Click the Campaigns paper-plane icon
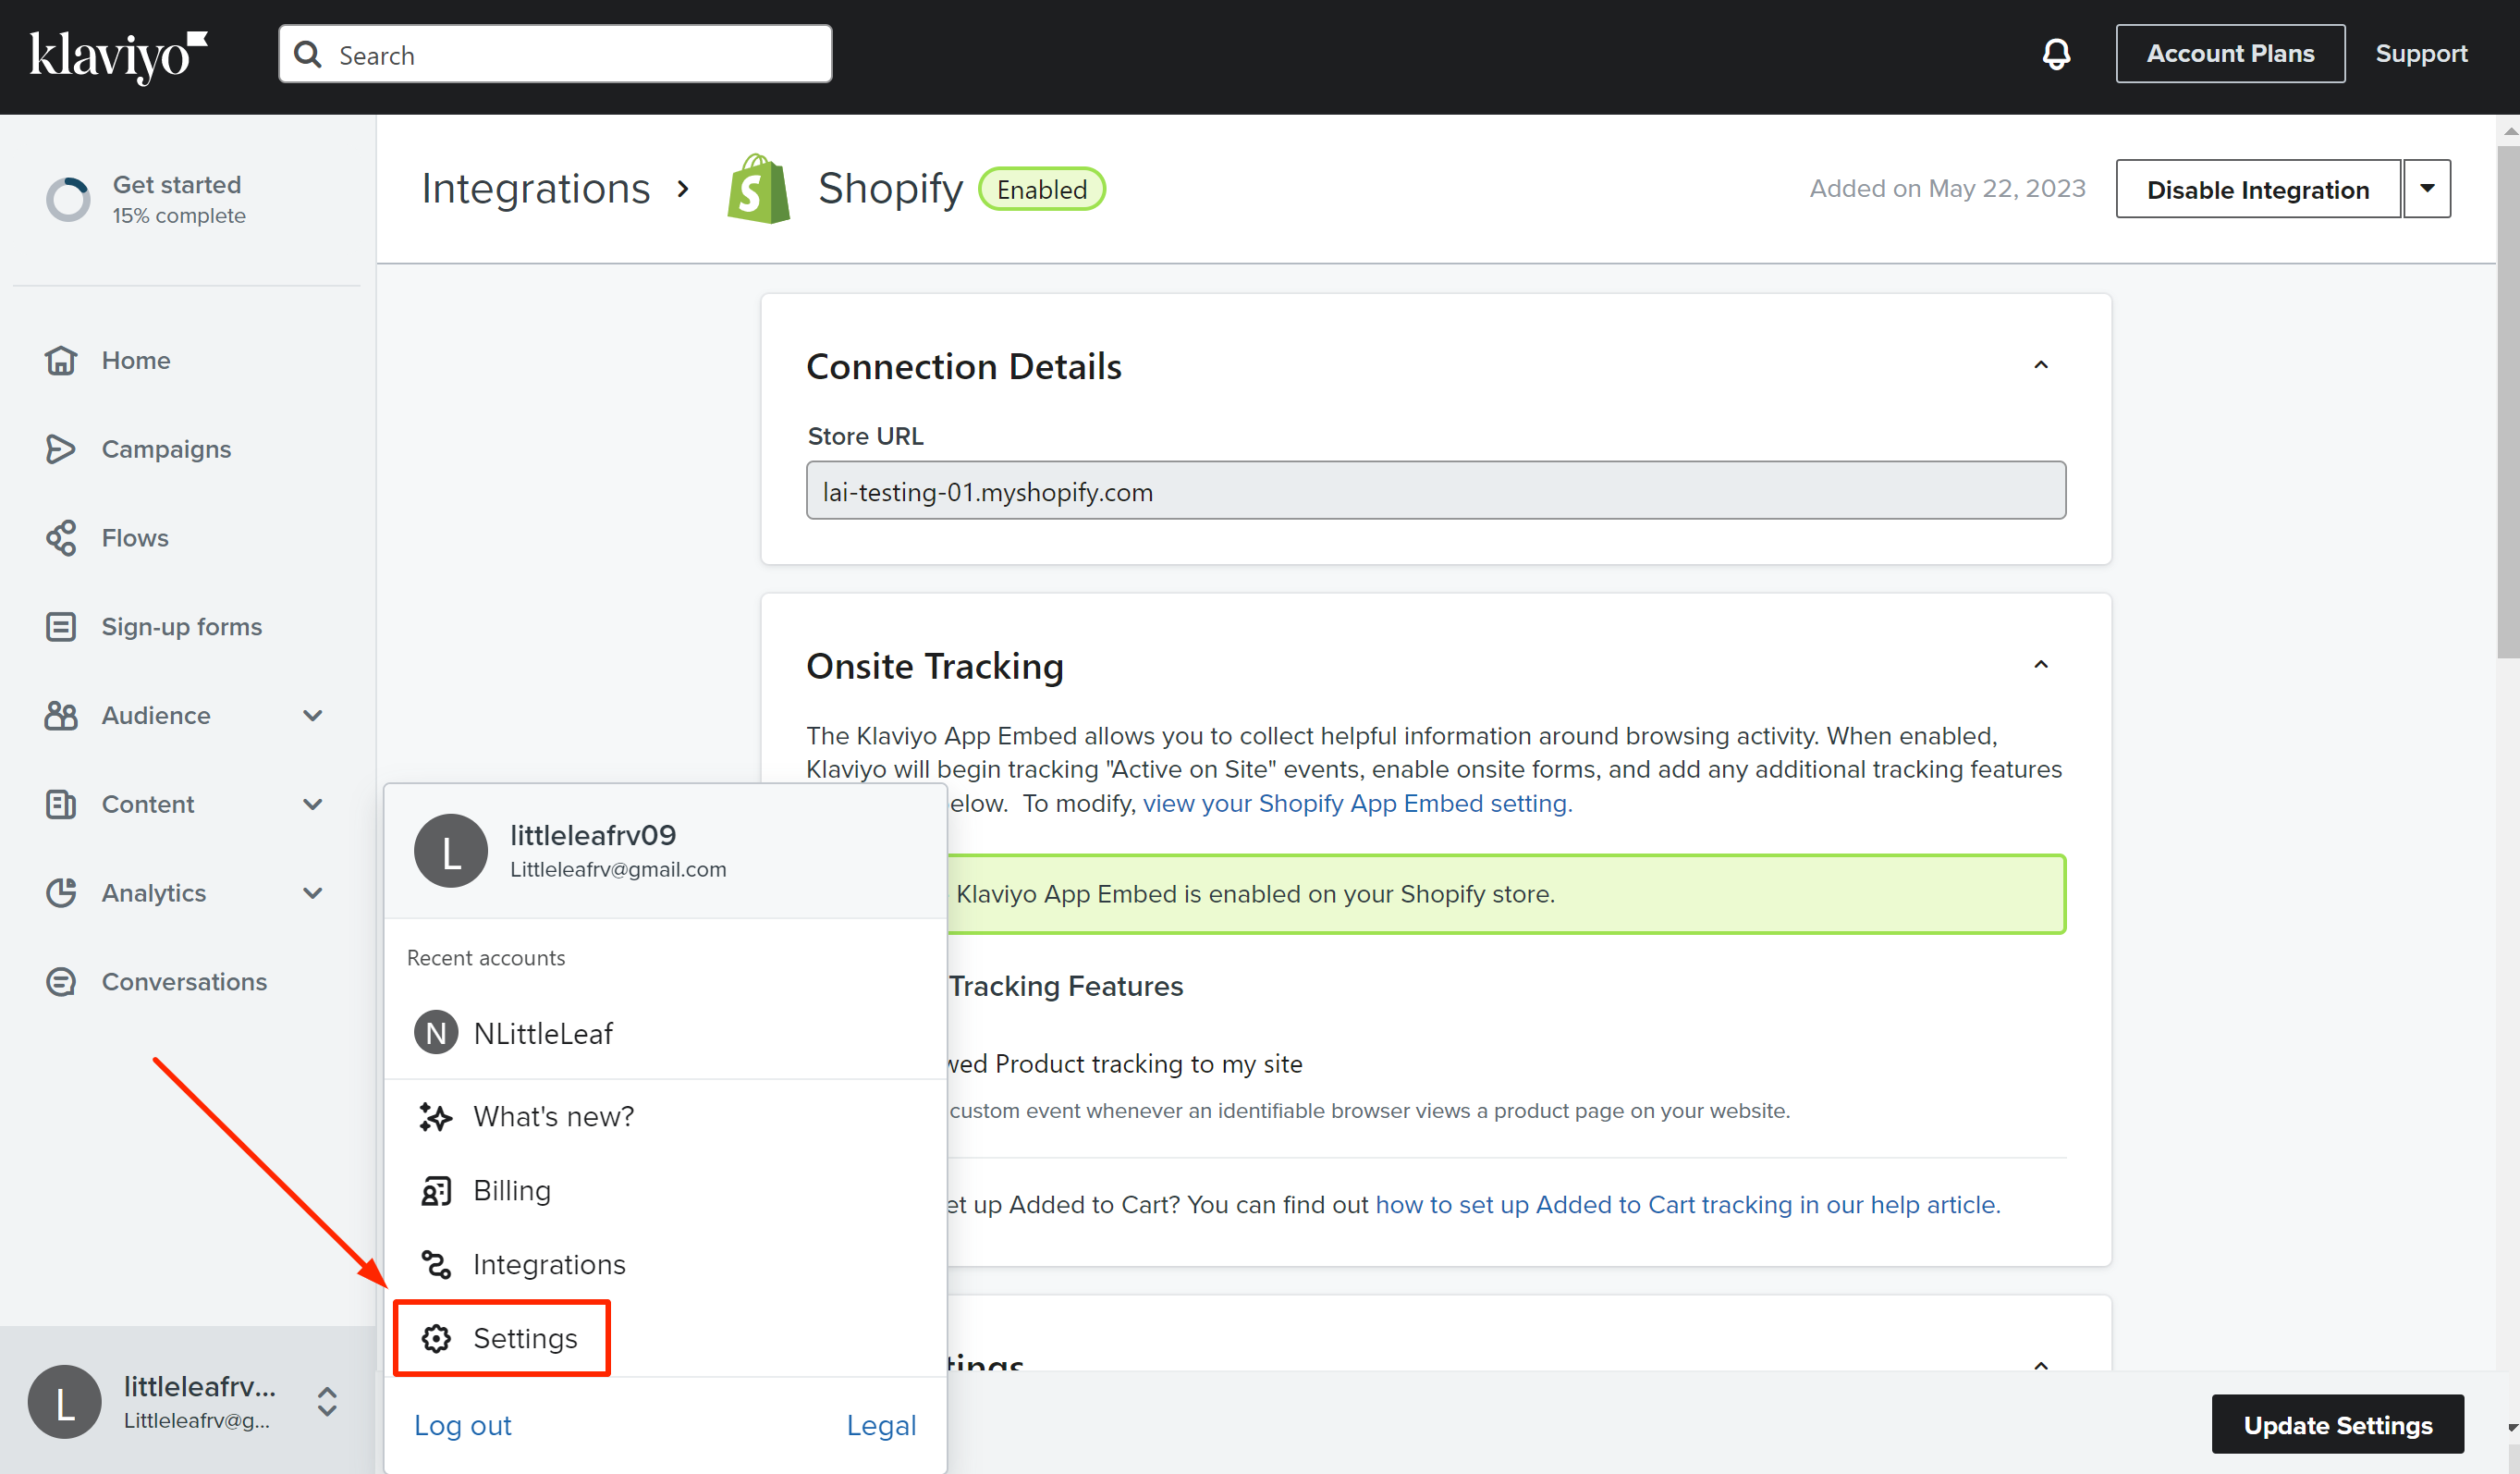 [61, 449]
